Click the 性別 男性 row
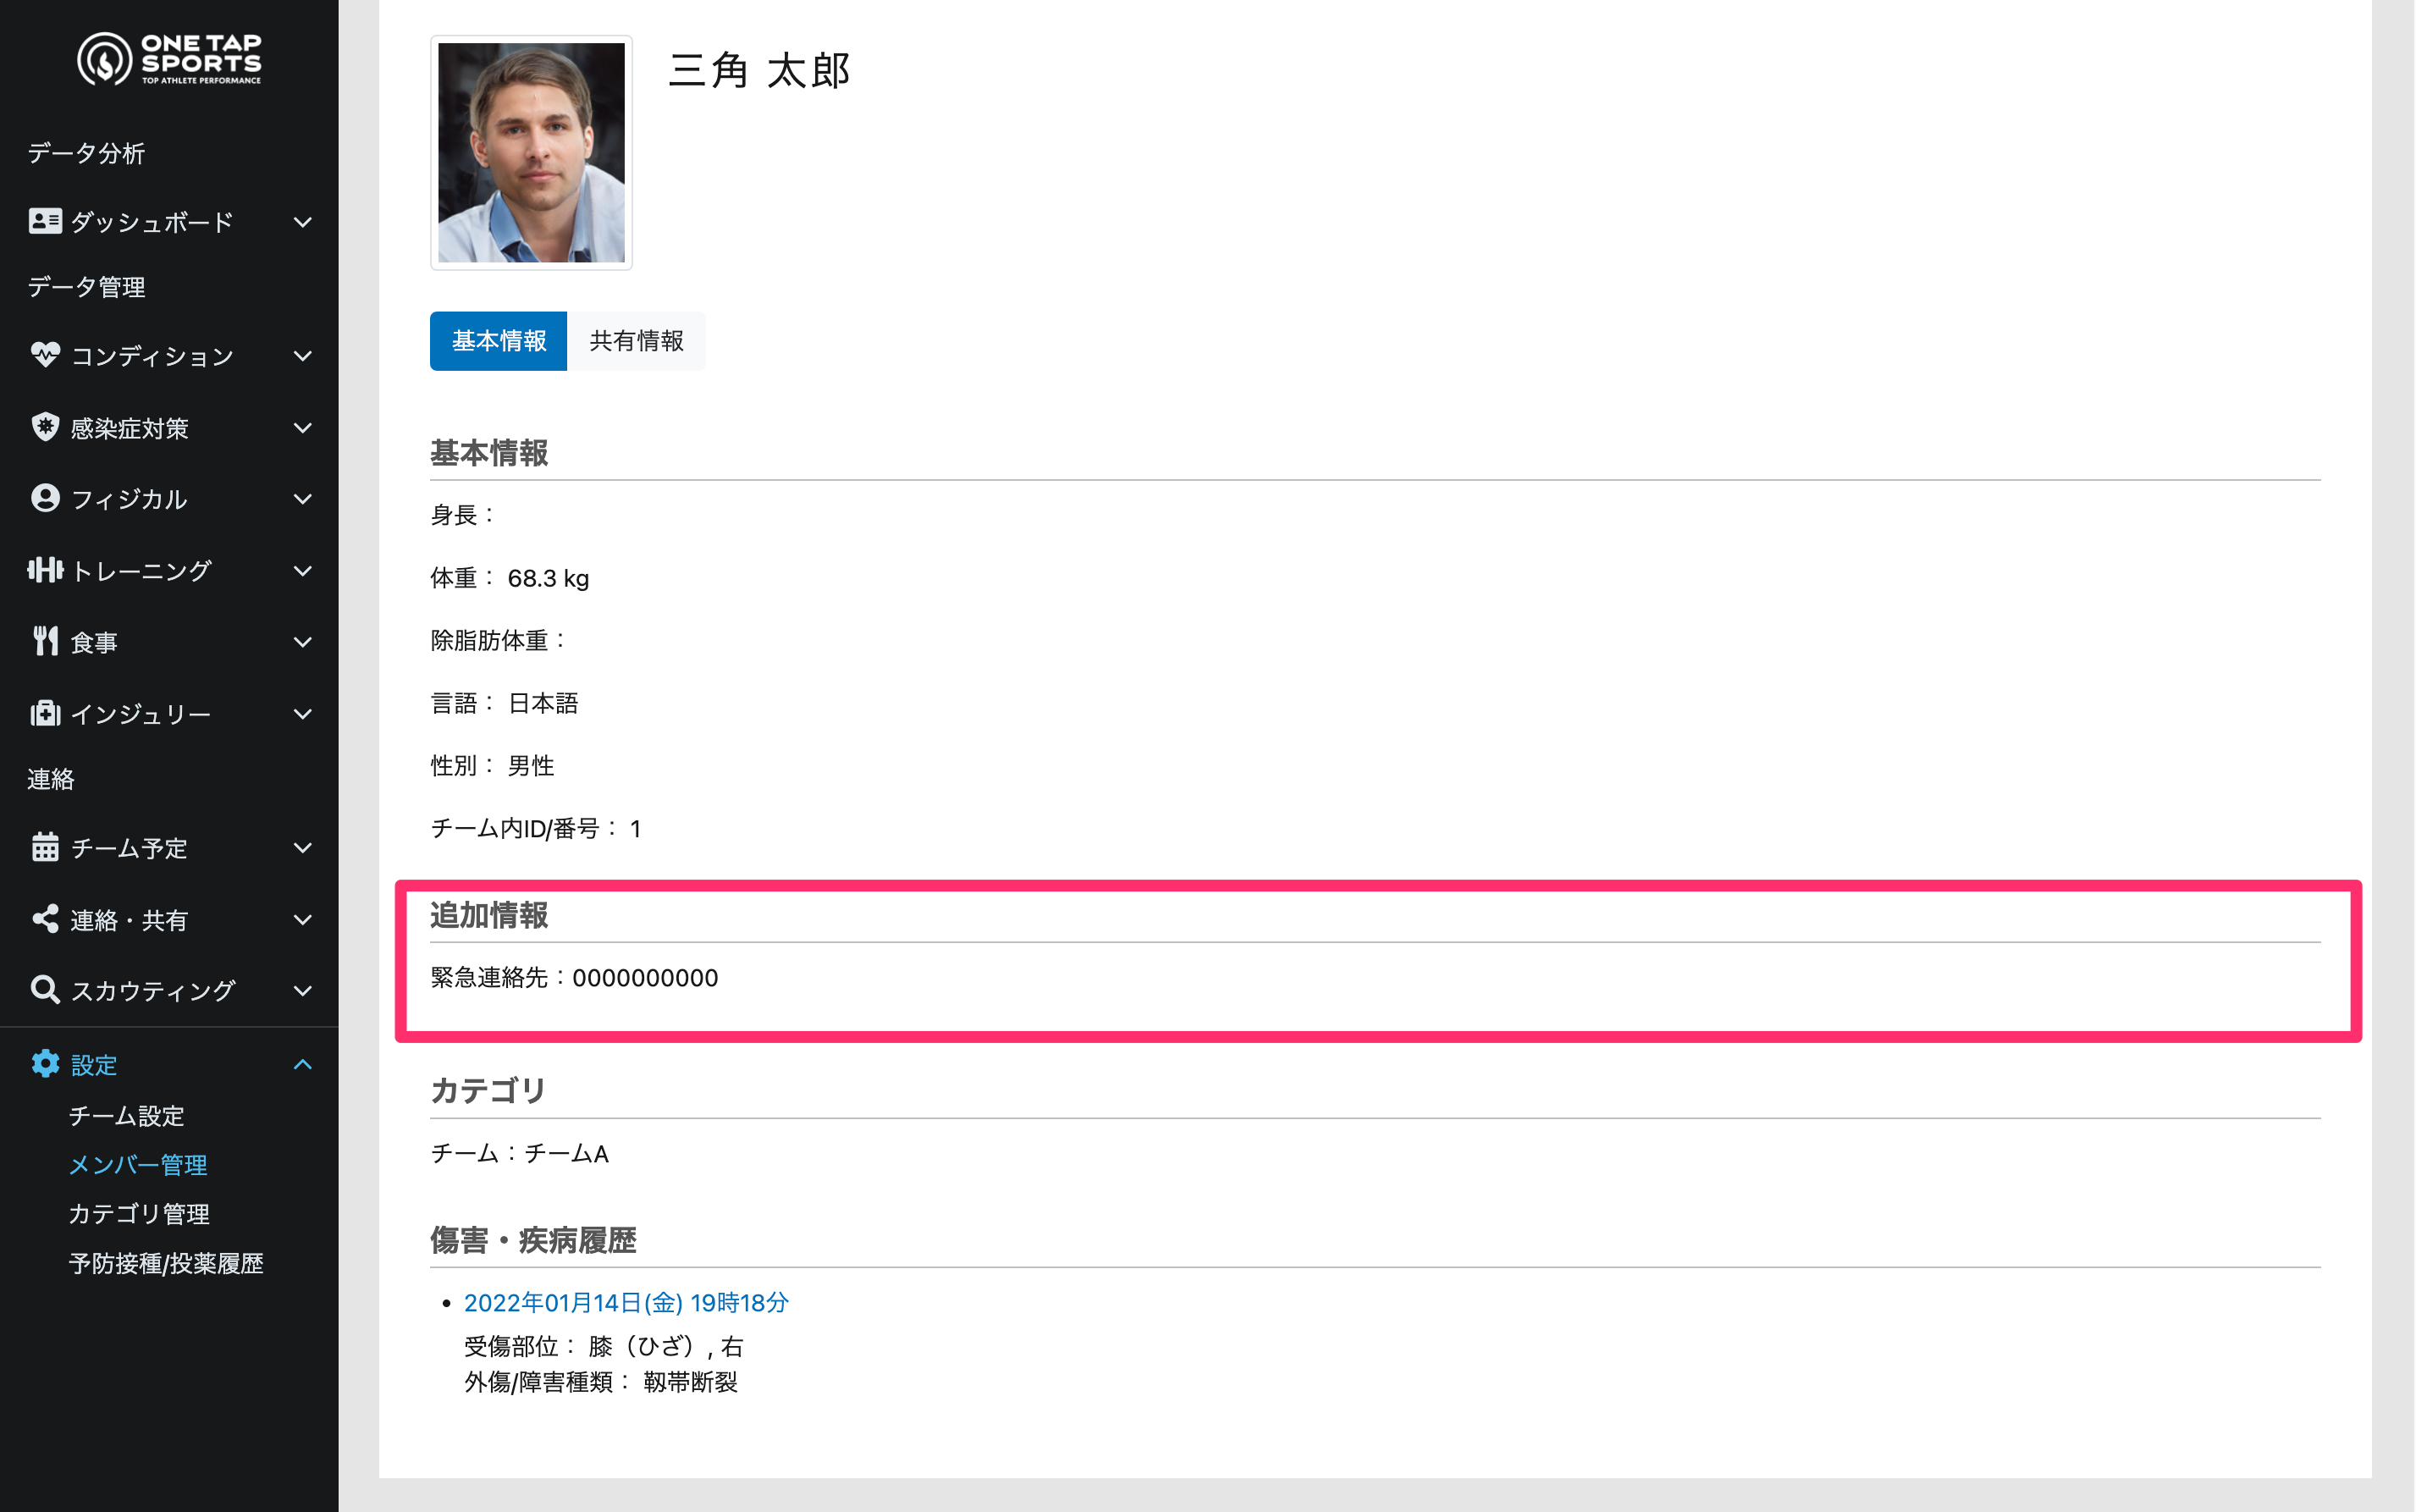Image resolution: width=2416 pixels, height=1512 pixels. click(x=492, y=766)
